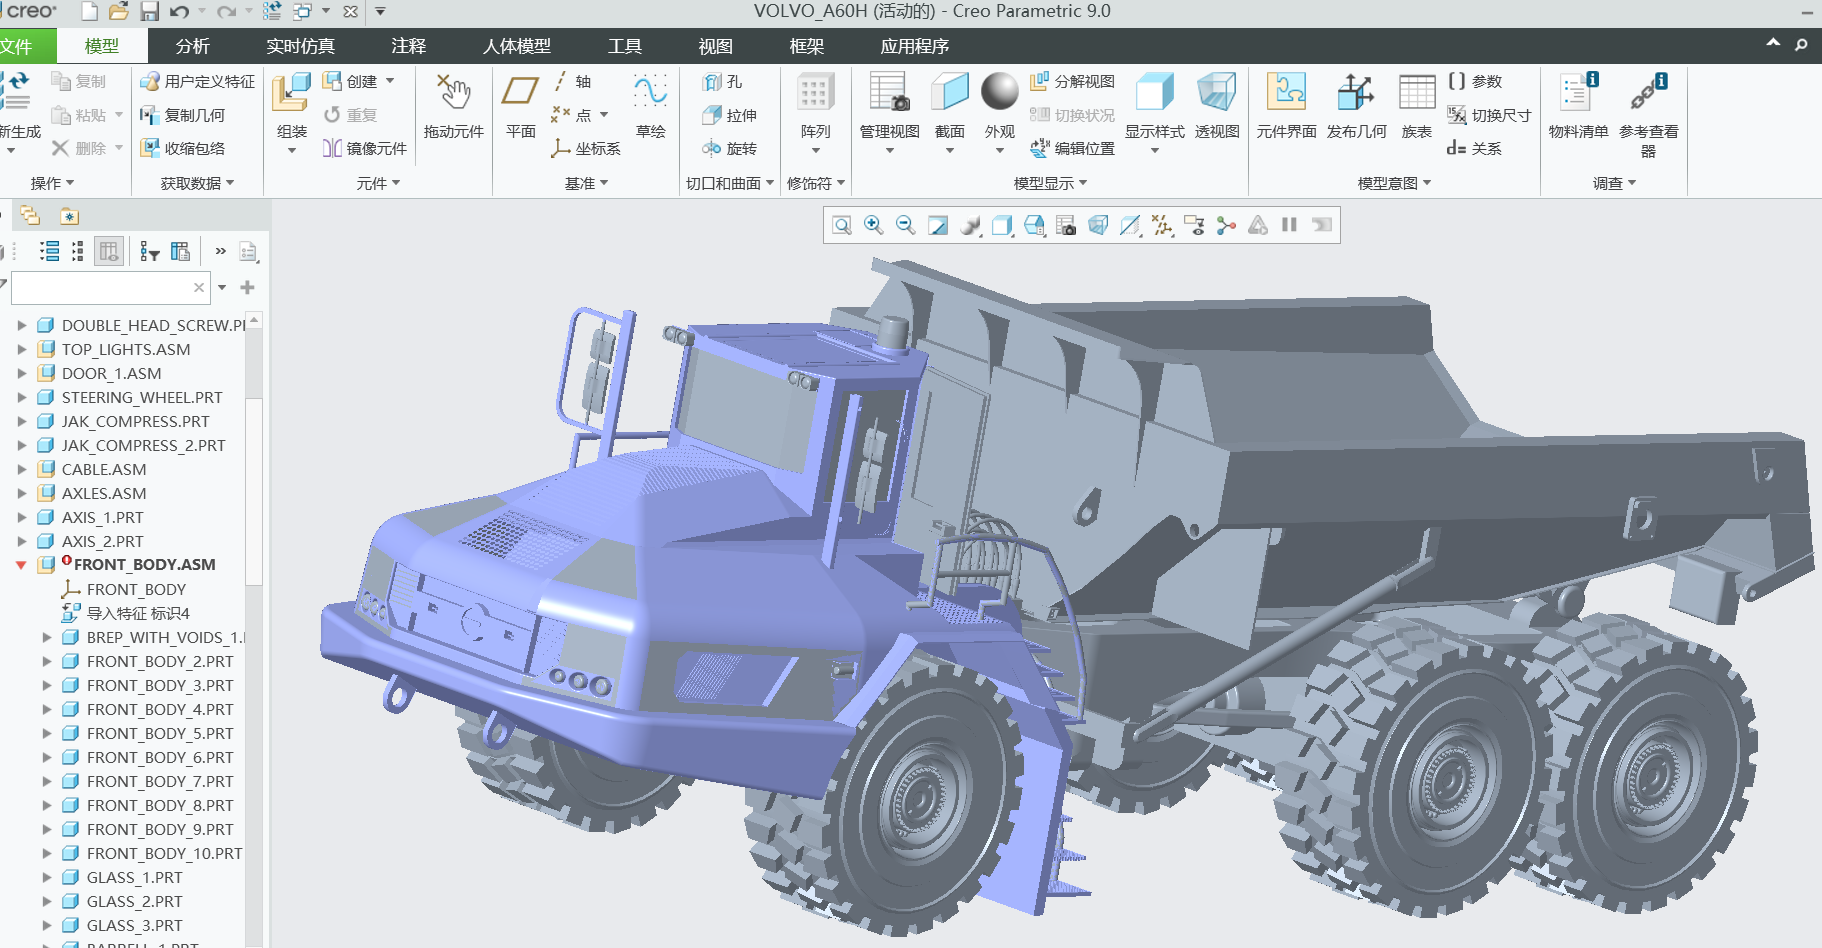This screenshot has height=948, width=1822.
Task: Click the view manager camera icon in graphics toolbar
Action: point(1066,225)
